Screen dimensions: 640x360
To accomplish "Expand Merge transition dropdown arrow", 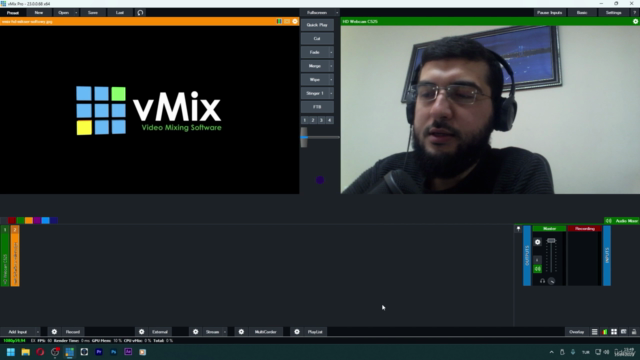I will 331,66.
